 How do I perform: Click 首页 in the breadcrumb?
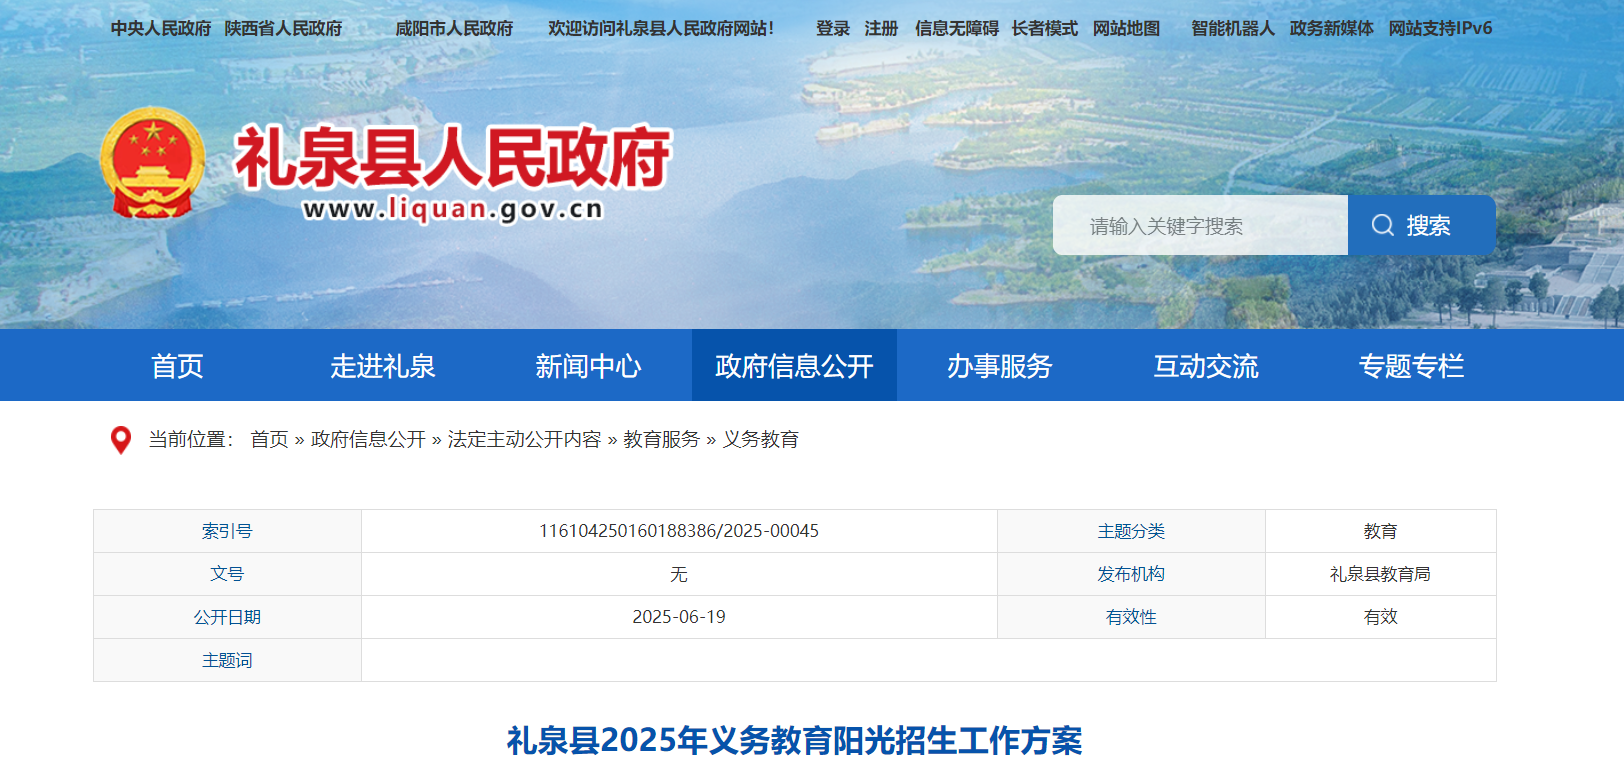click(269, 439)
